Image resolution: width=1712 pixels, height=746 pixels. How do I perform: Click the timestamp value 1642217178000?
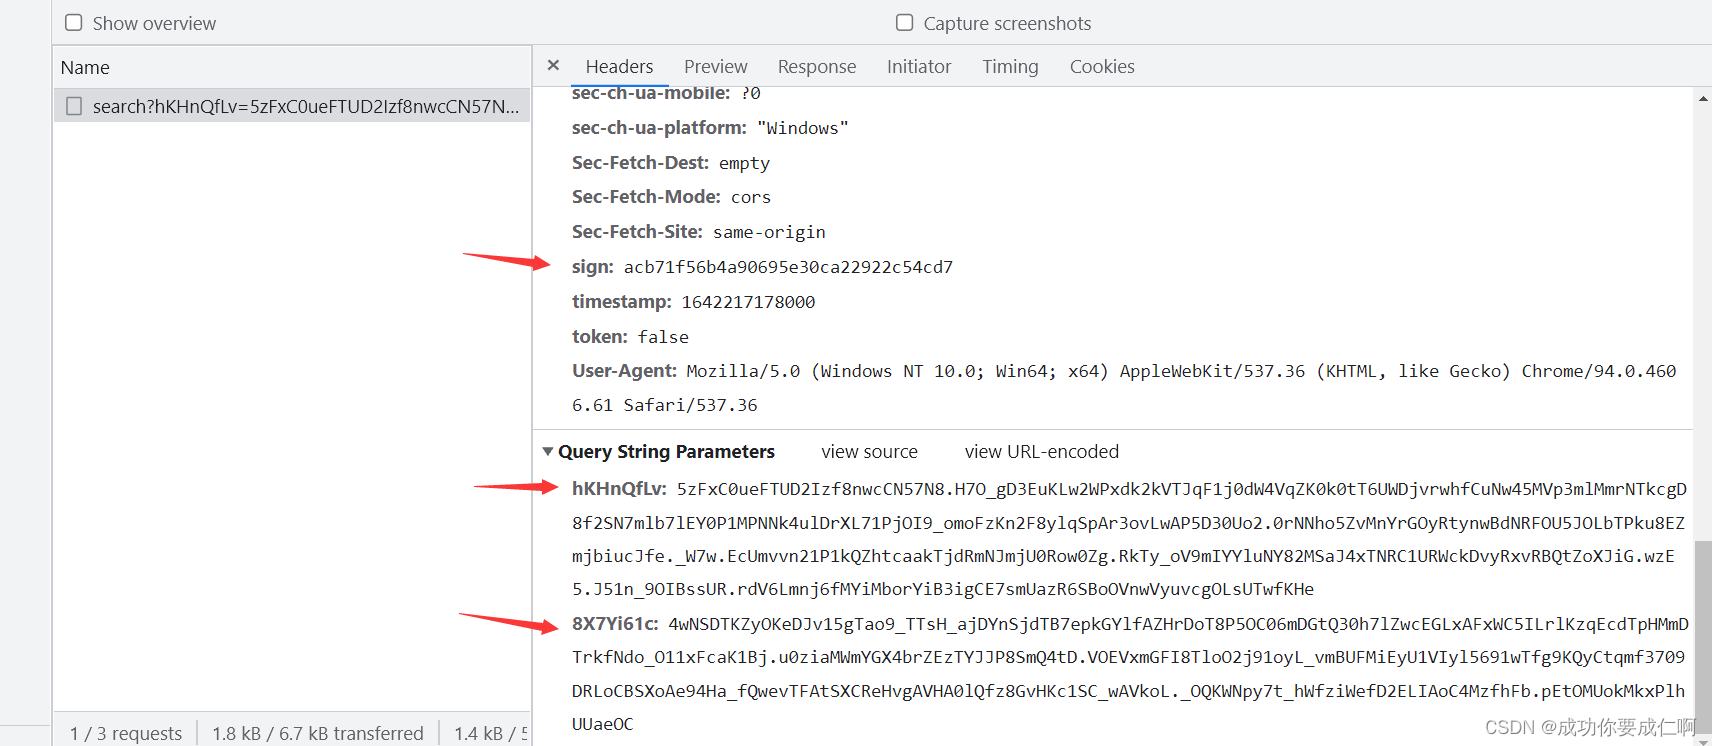(x=748, y=302)
